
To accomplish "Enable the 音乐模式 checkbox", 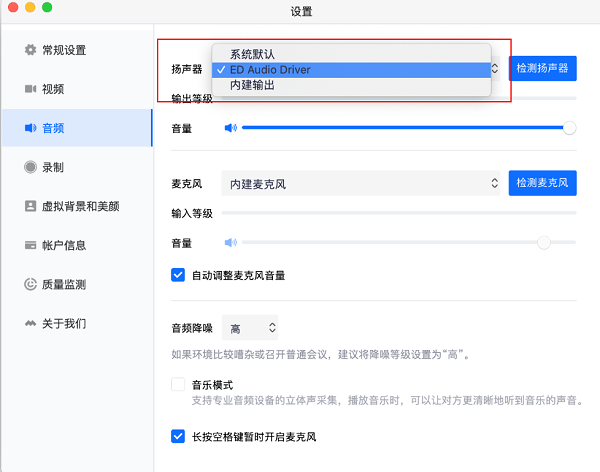I will (x=178, y=384).
